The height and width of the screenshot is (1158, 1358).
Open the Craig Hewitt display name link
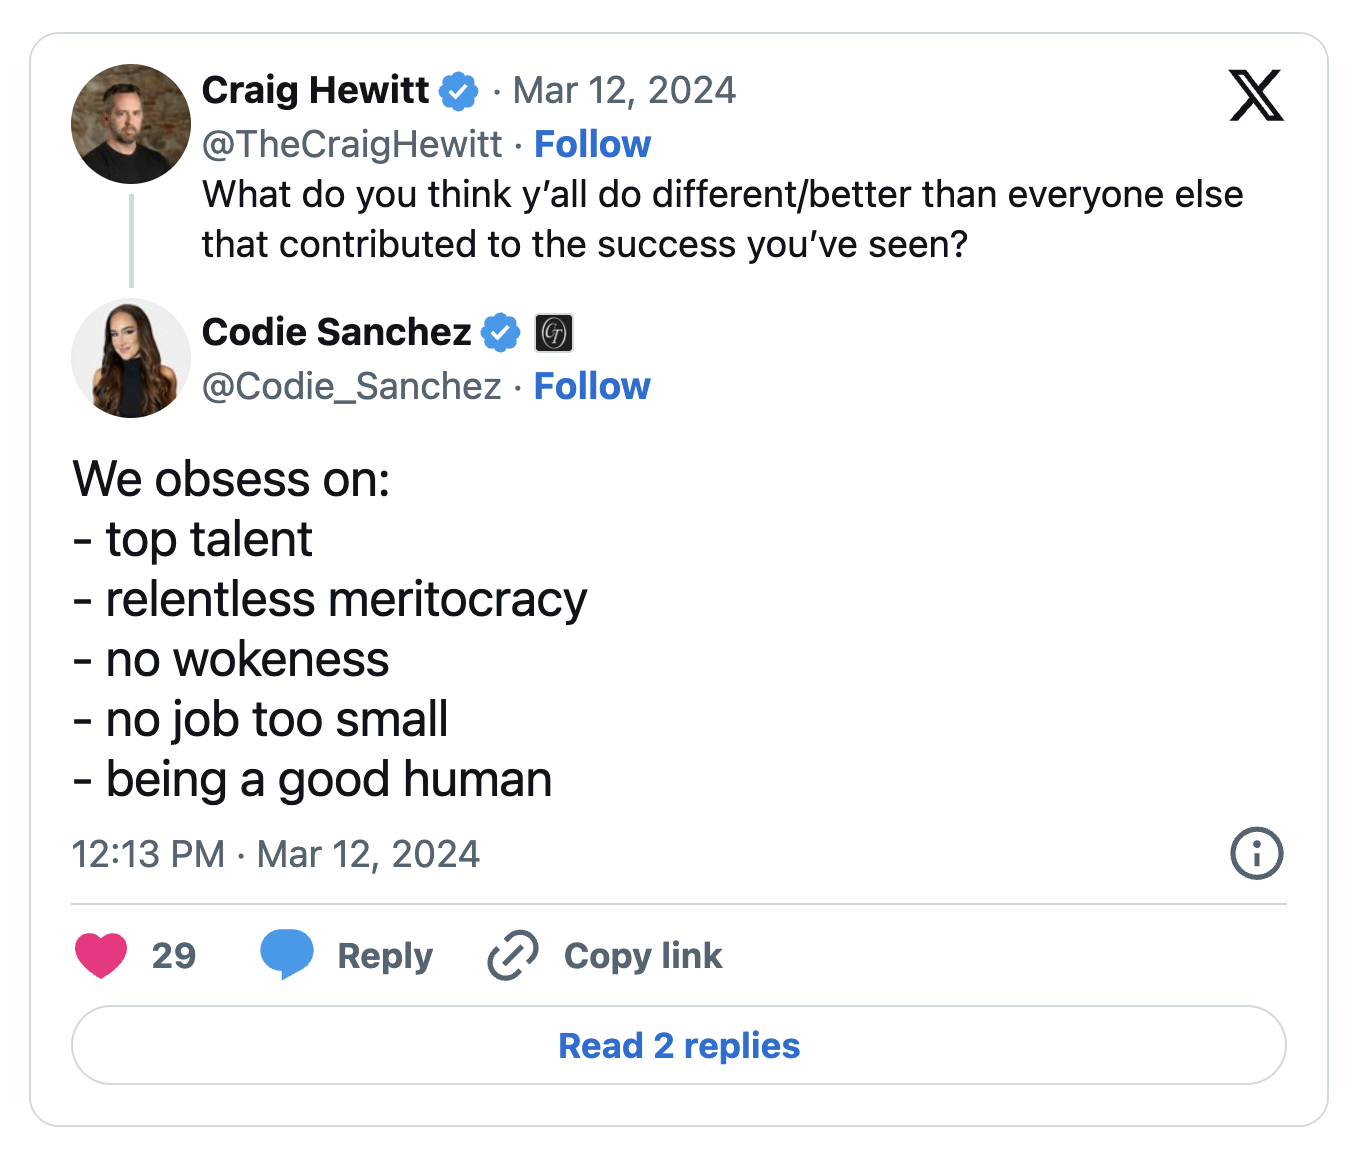(x=315, y=91)
